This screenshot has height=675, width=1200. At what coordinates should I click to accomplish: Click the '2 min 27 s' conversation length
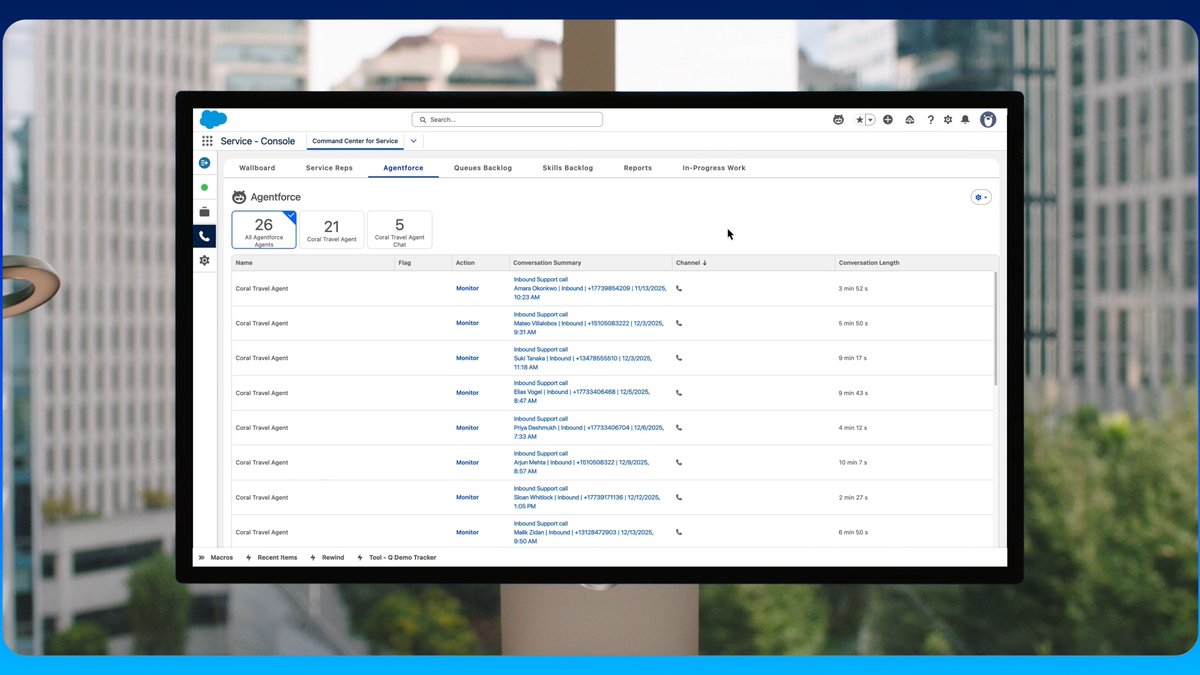click(x=853, y=497)
